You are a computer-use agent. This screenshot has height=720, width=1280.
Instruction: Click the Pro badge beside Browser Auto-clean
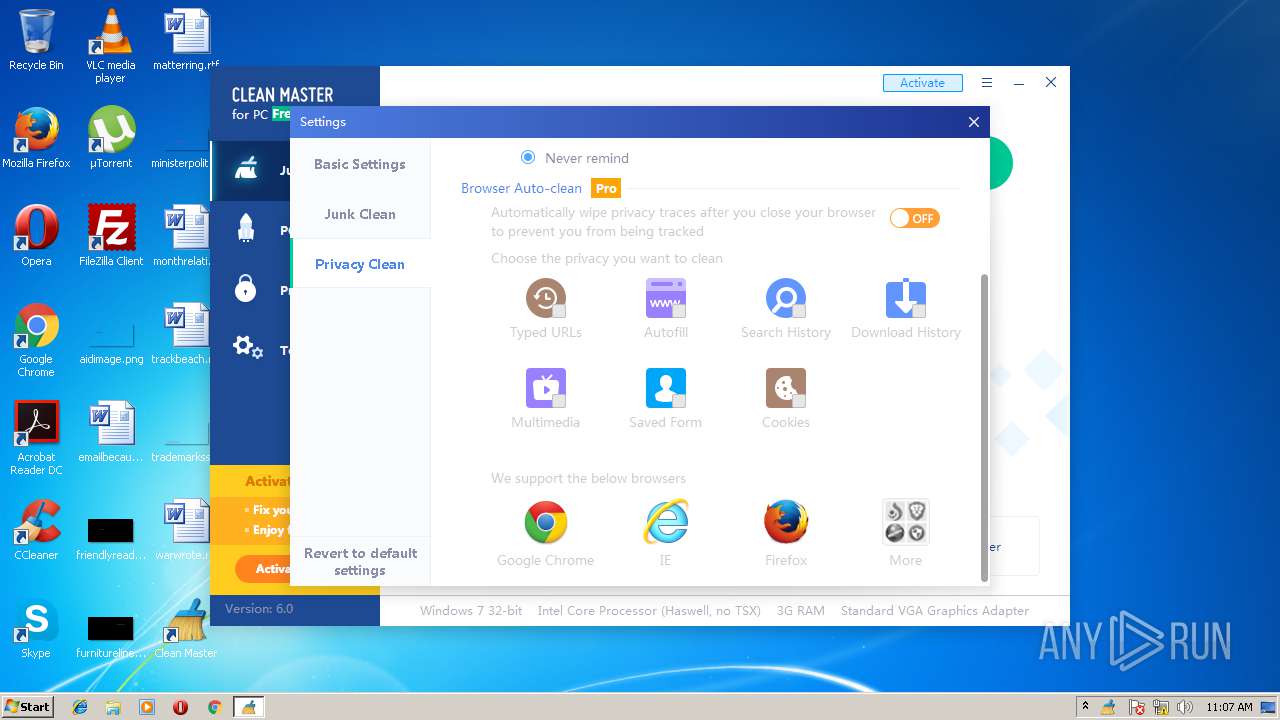click(606, 188)
